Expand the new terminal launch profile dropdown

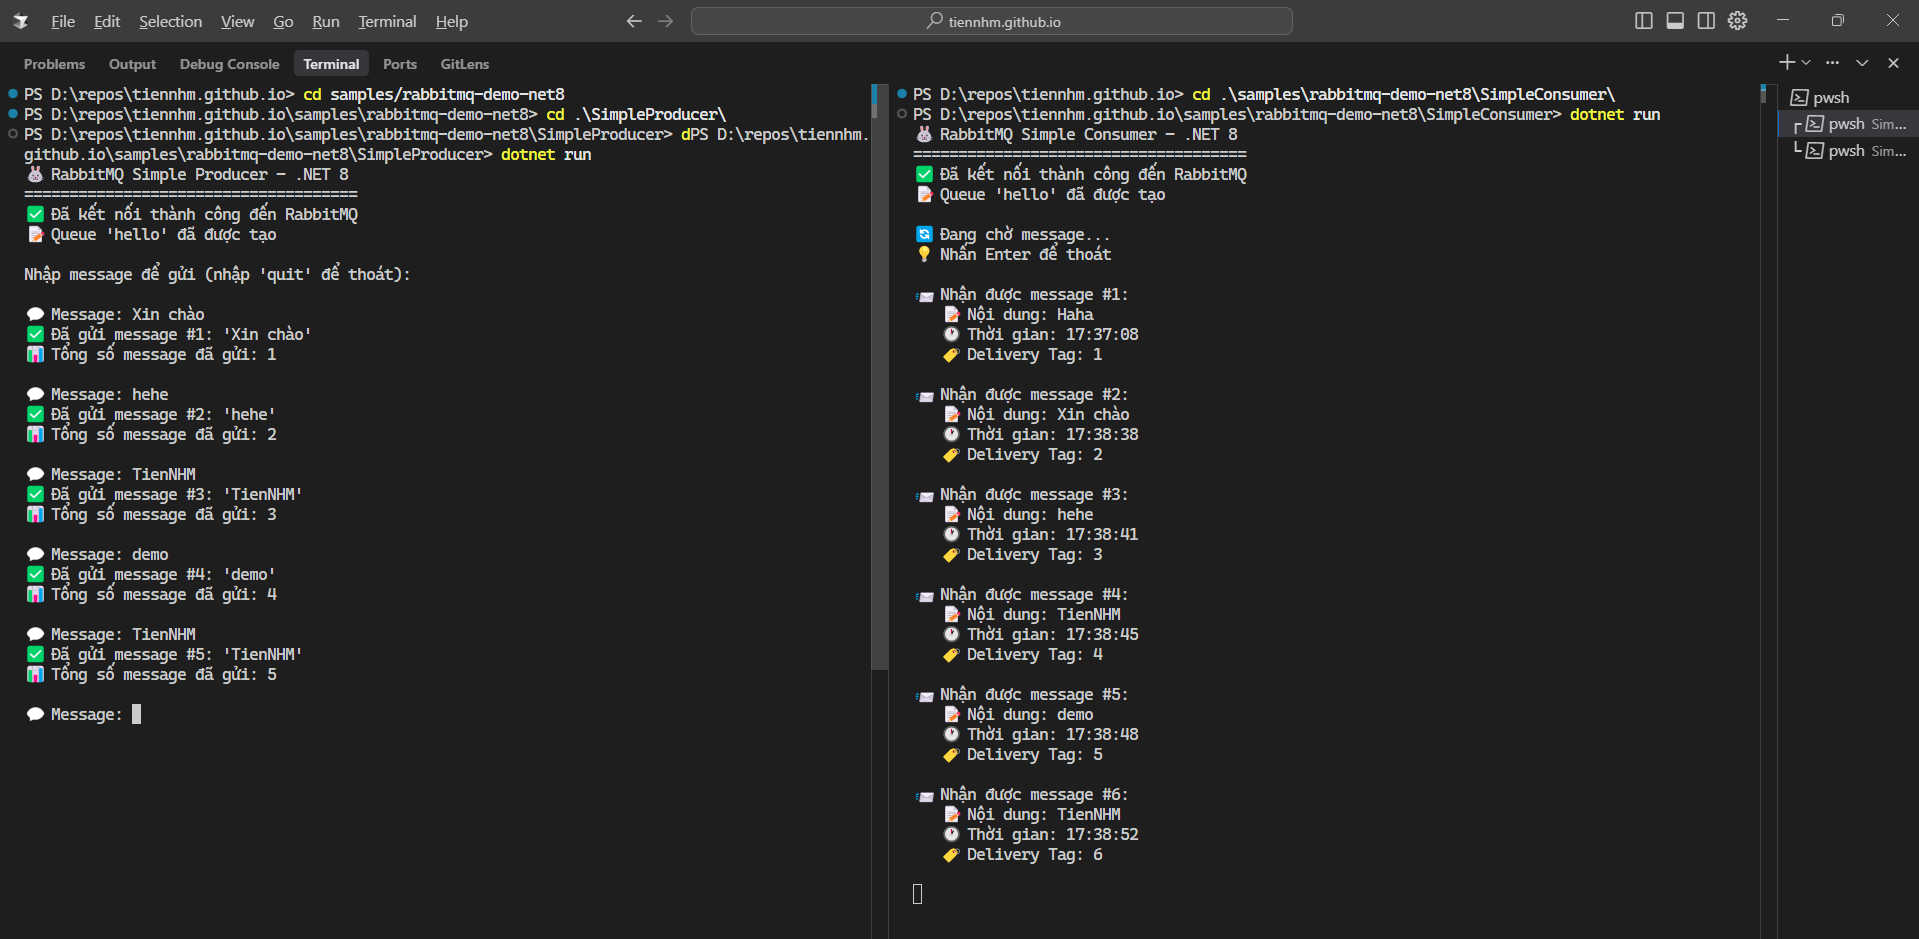[1806, 62]
